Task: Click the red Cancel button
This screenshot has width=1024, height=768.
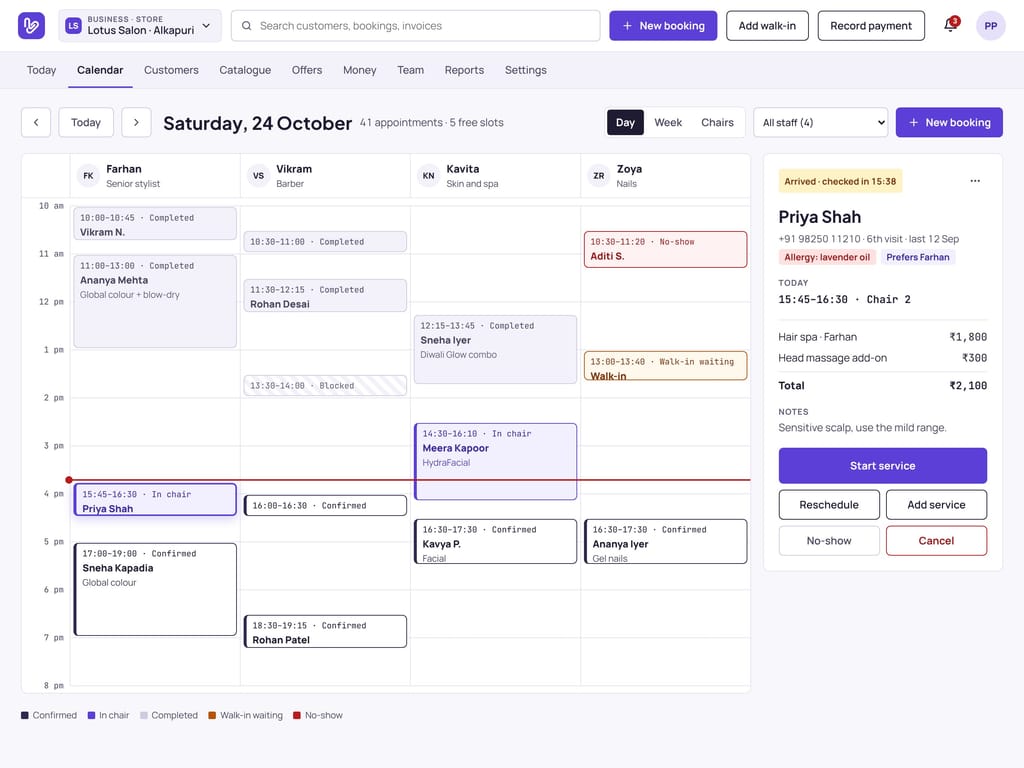Action: click(936, 541)
